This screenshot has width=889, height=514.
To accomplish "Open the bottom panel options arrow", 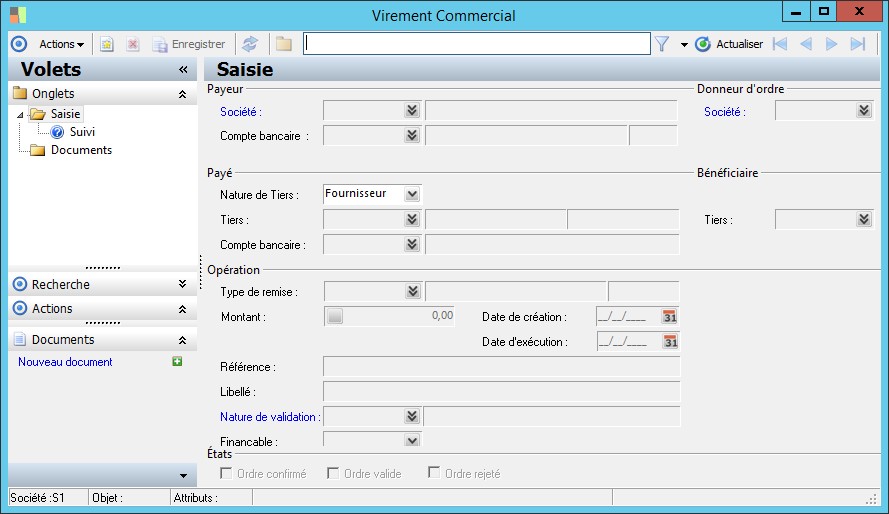I will [183, 475].
